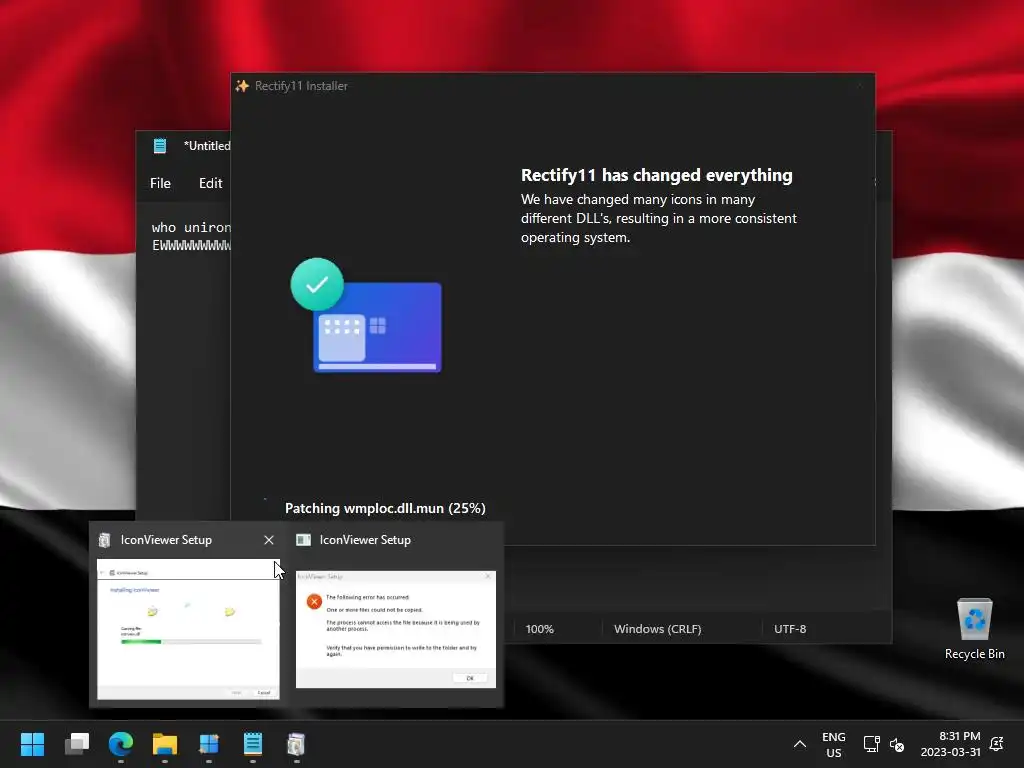1024x768 pixels.
Task: Click the 100% zoom level in Notepad status bar
Action: [539, 629]
